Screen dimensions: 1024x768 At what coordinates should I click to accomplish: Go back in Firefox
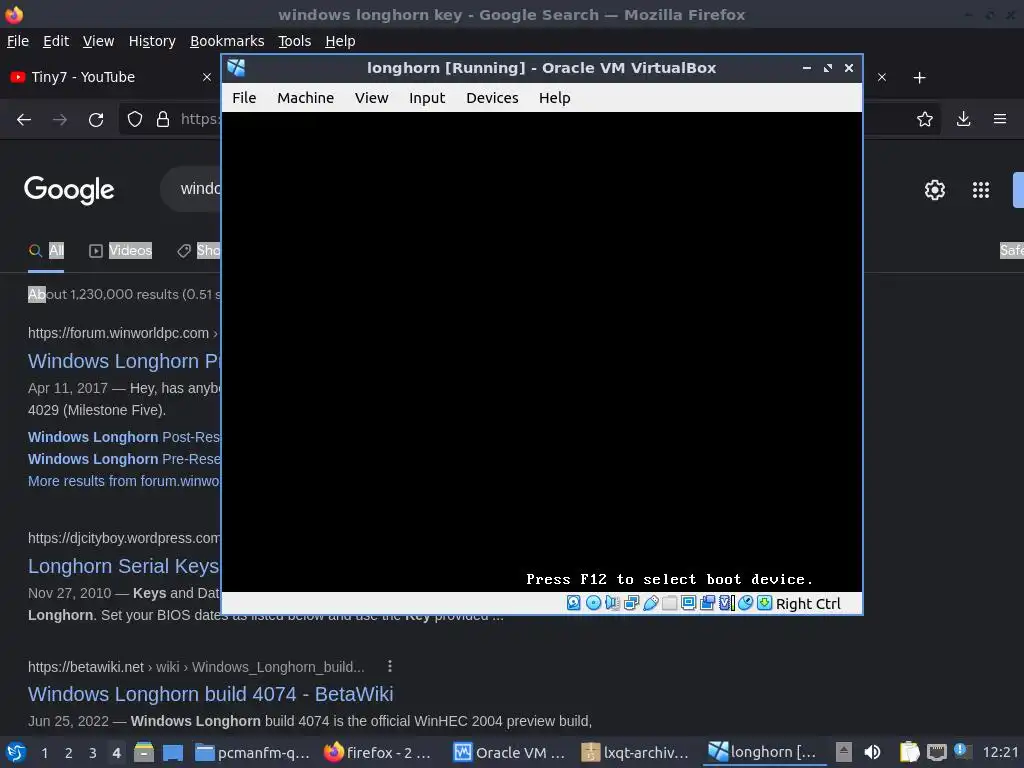tap(24, 120)
